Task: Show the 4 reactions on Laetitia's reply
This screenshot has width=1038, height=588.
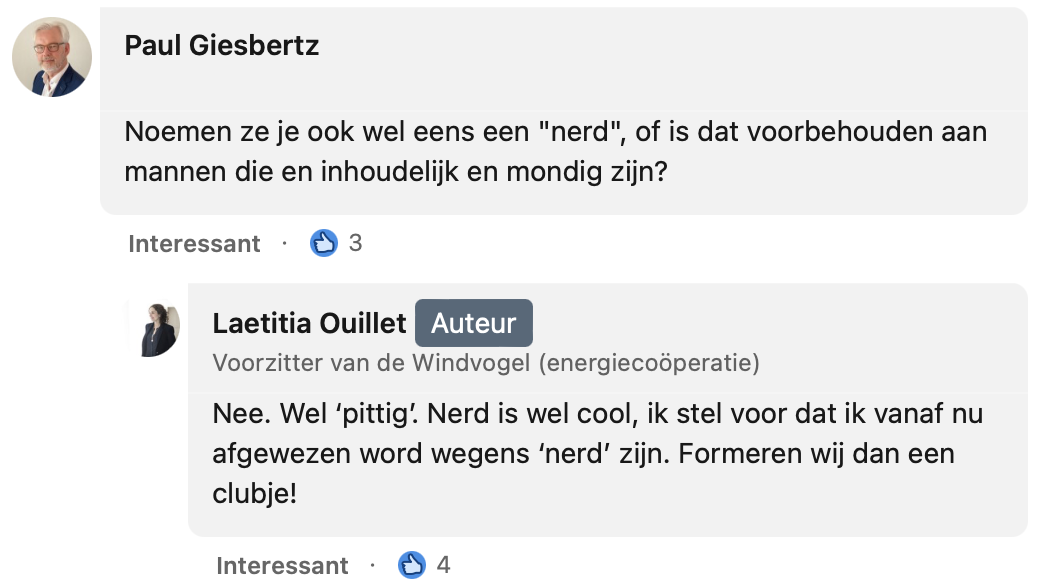Action: point(443,565)
